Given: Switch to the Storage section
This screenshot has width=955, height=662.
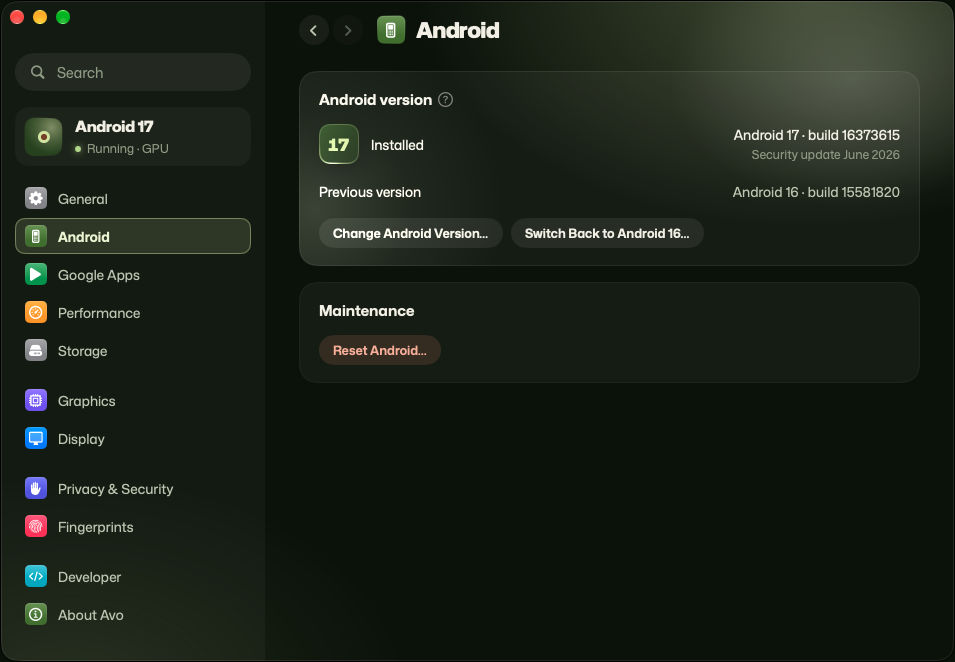Looking at the screenshot, I should (x=133, y=351).
